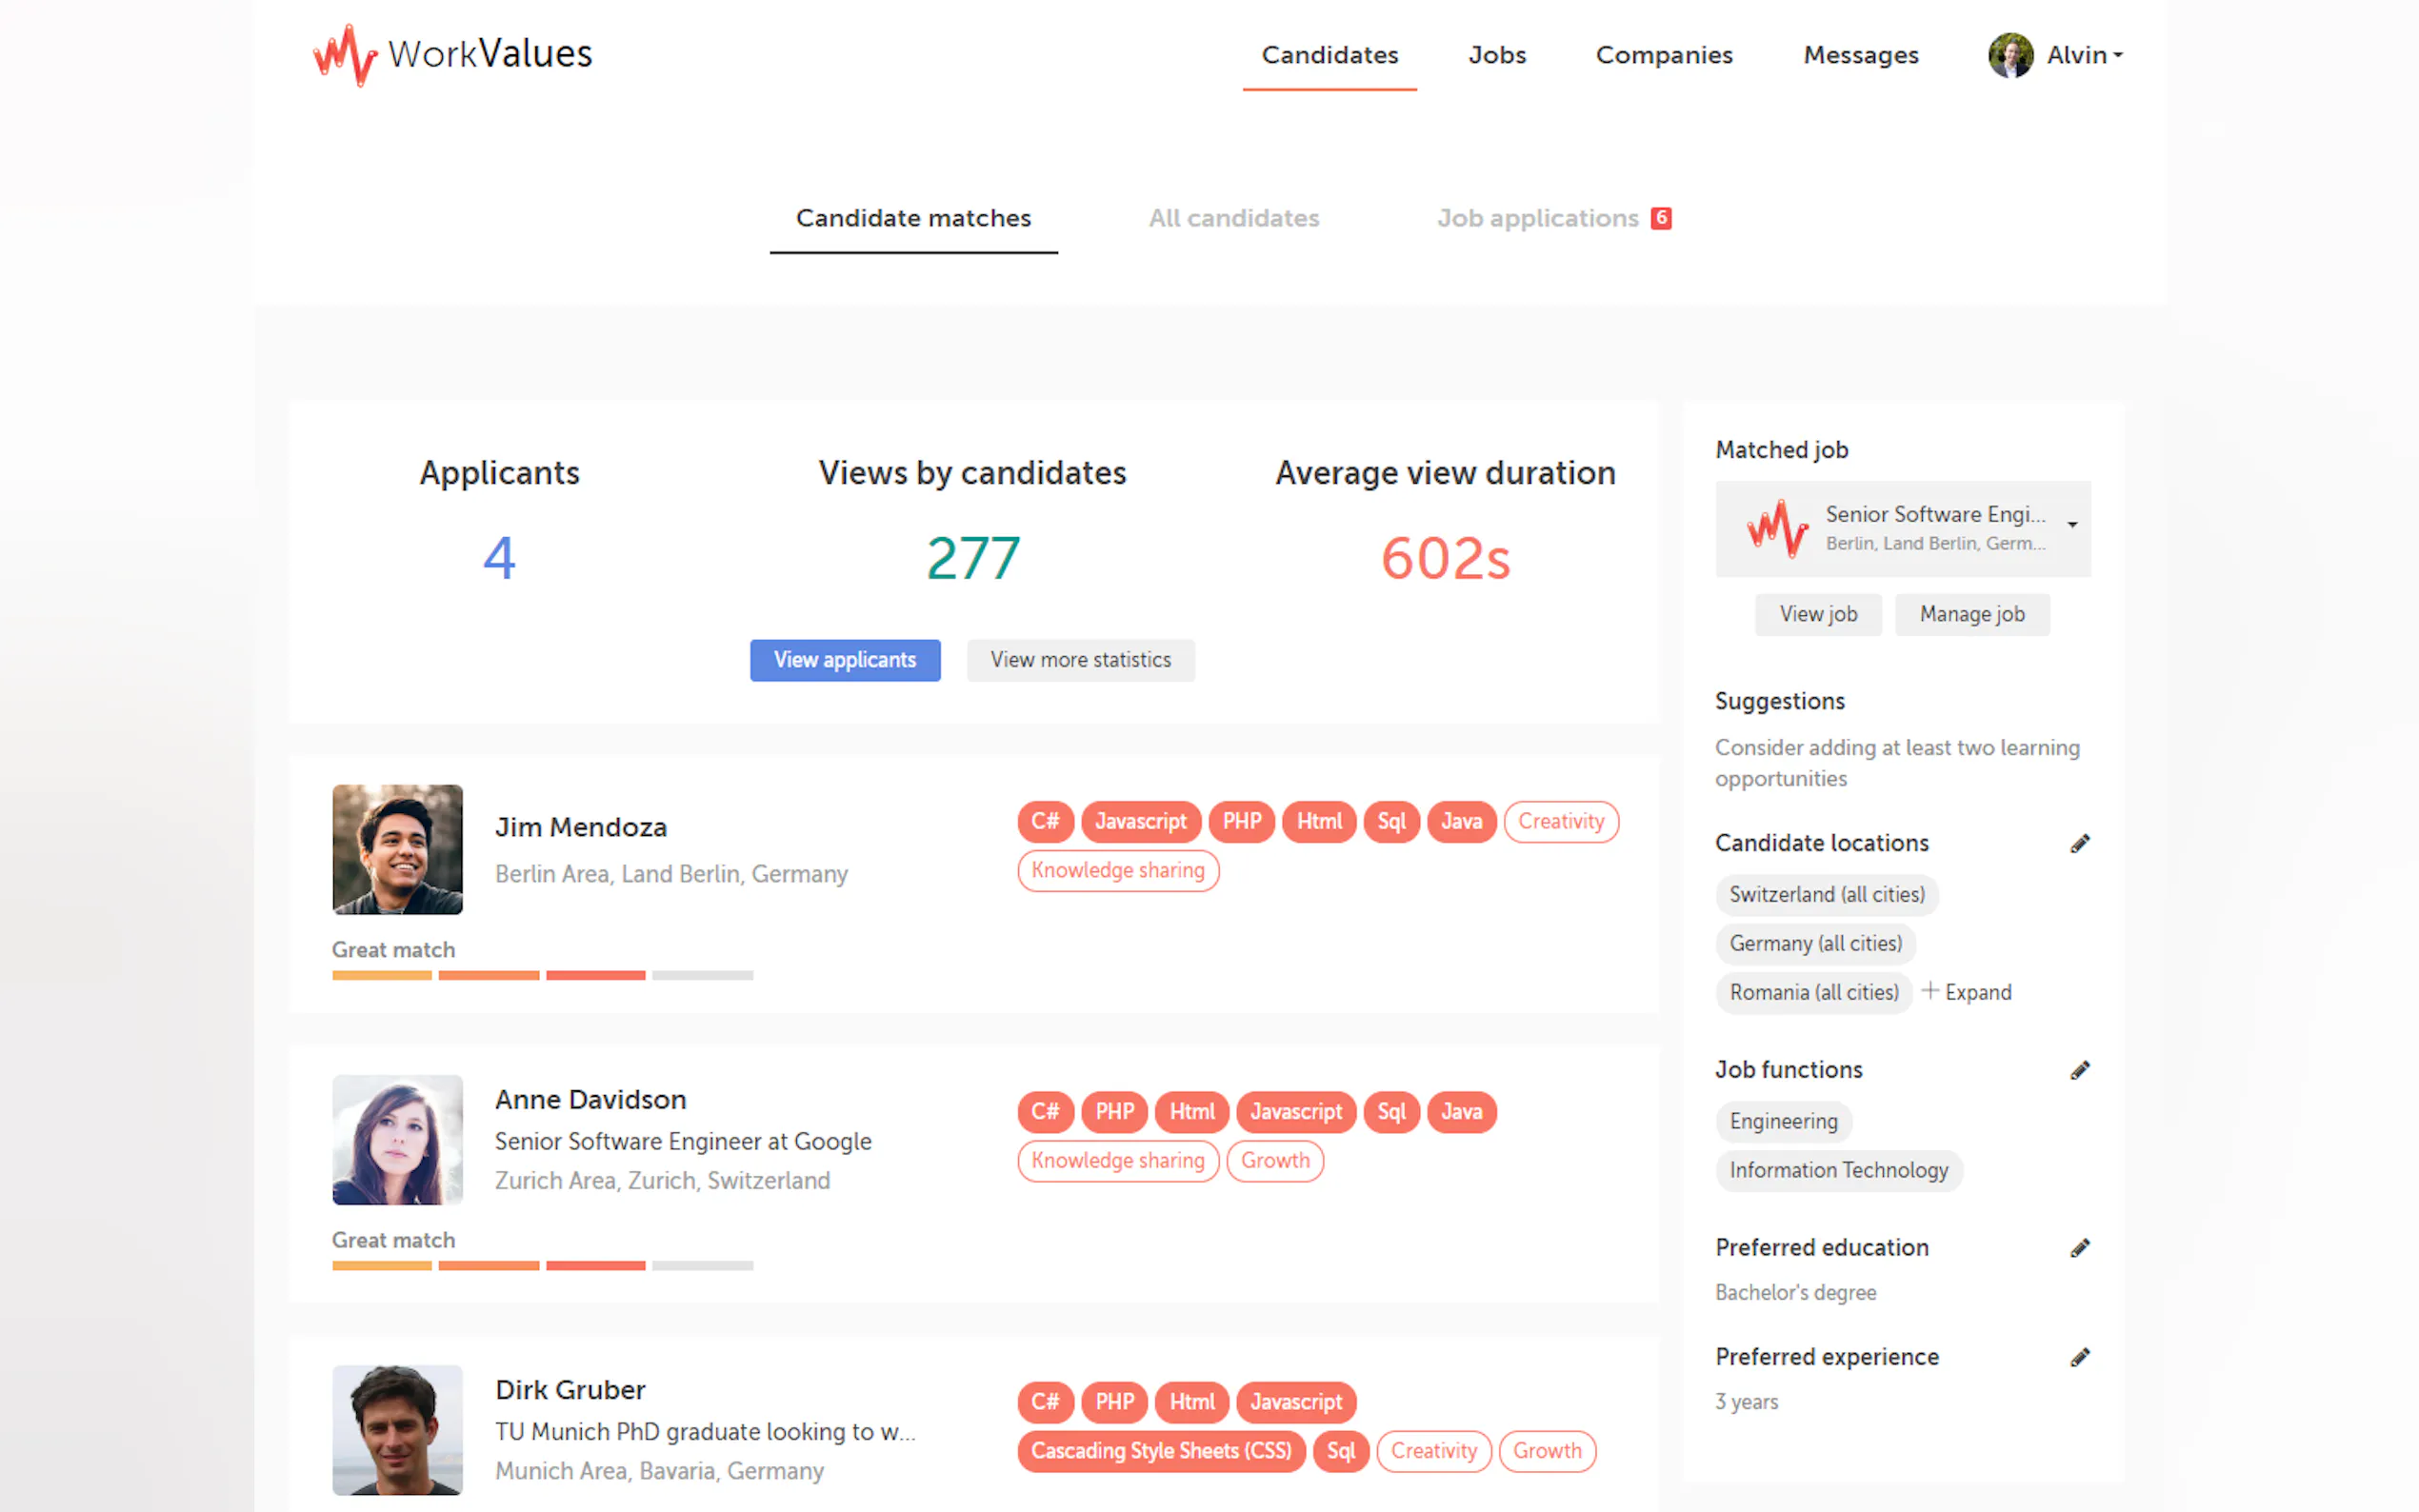Expand the candidate locations list
This screenshot has width=2419, height=1512.
pos(1966,992)
